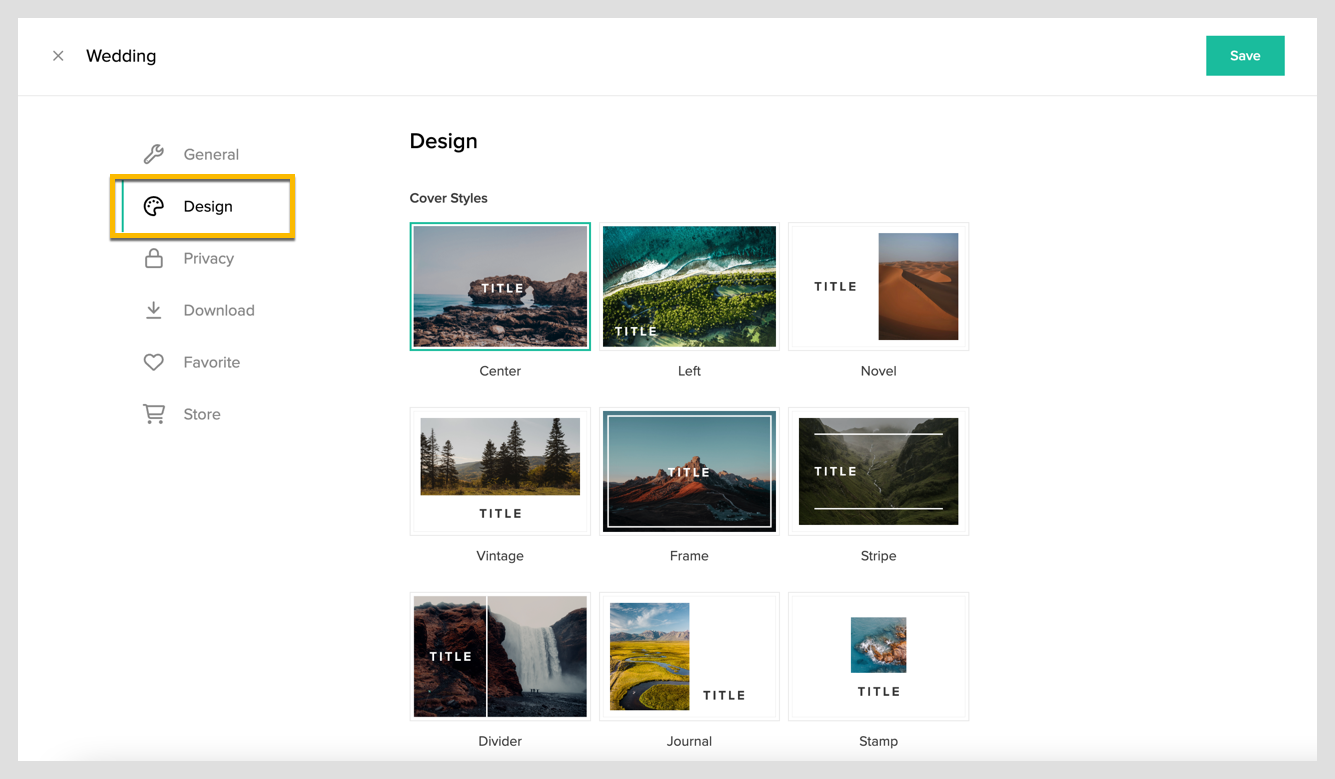The width and height of the screenshot is (1335, 779).
Task: Click the "Novel" caption text
Action: pyautogui.click(x=878, y=371)
